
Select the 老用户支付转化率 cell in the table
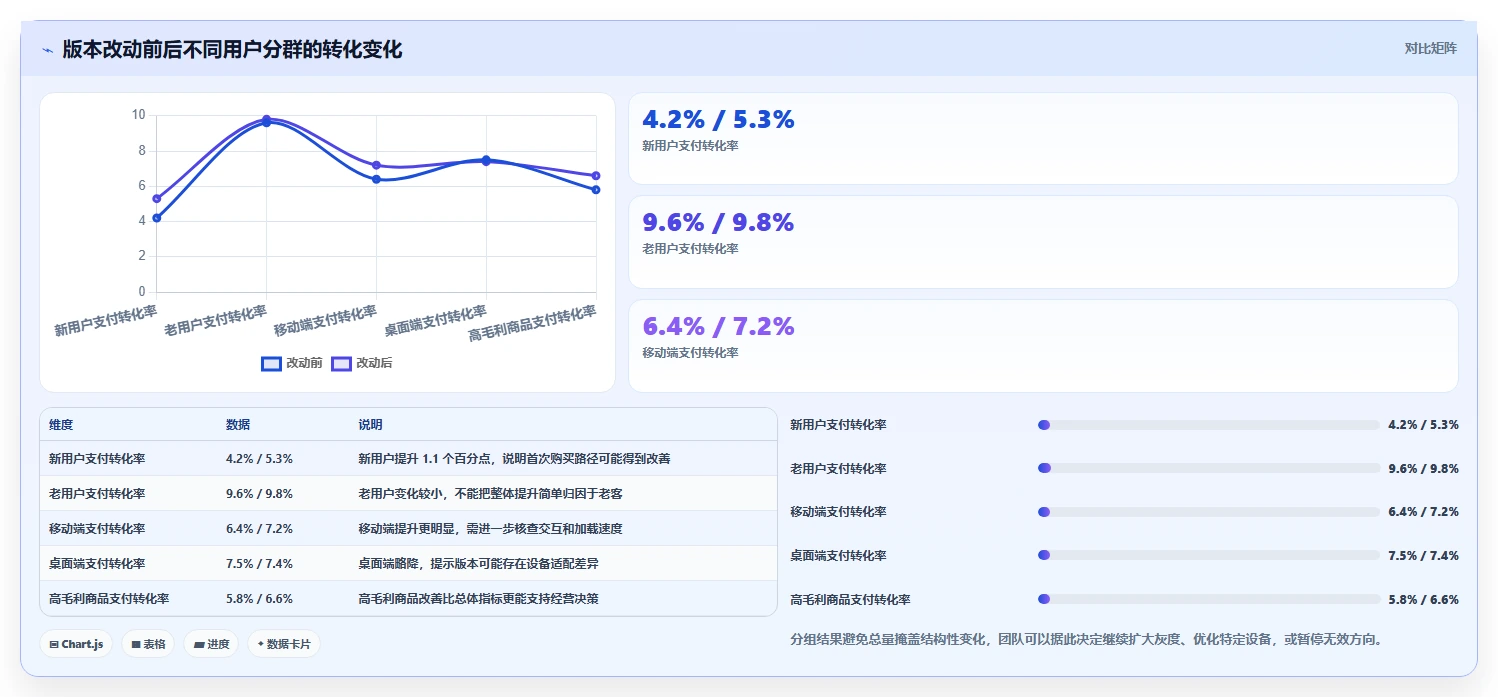point(97,494)
